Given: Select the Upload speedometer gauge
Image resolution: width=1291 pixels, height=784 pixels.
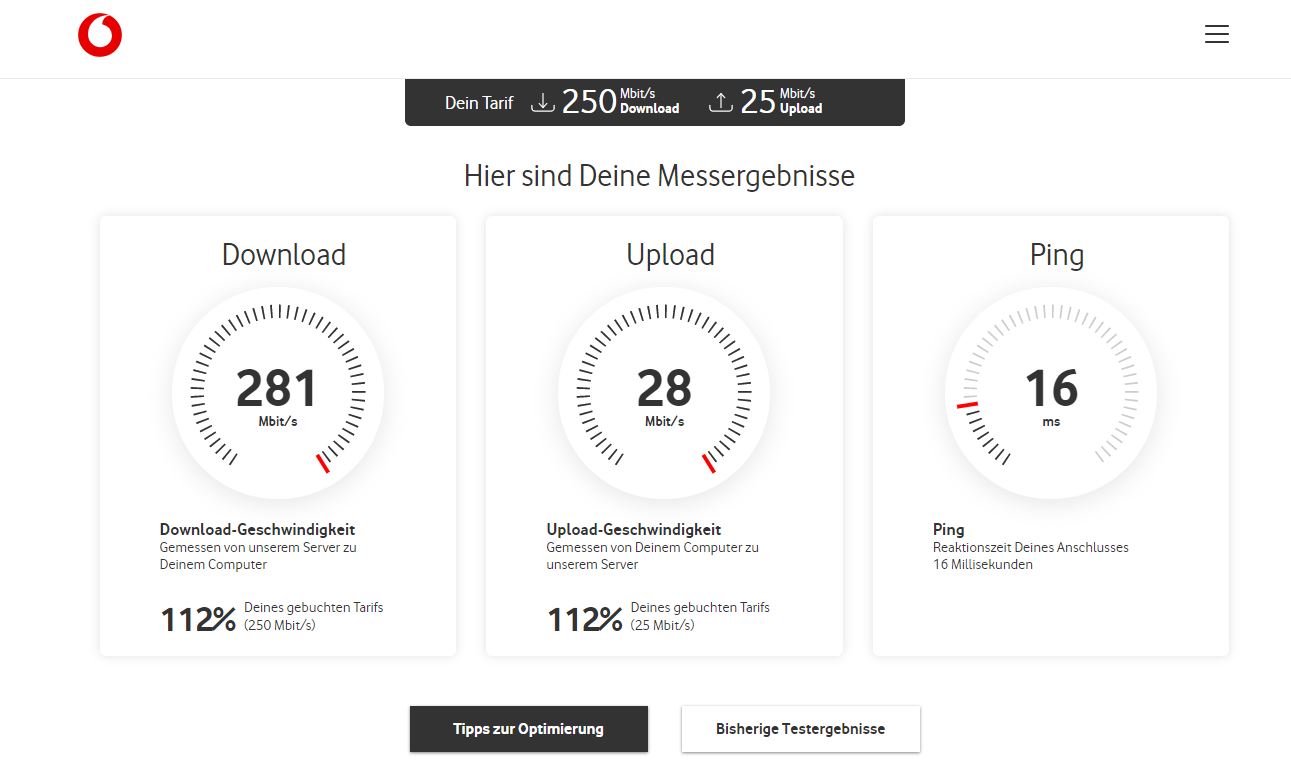Looking at the screenshot, I should click(x=663, y=392).
